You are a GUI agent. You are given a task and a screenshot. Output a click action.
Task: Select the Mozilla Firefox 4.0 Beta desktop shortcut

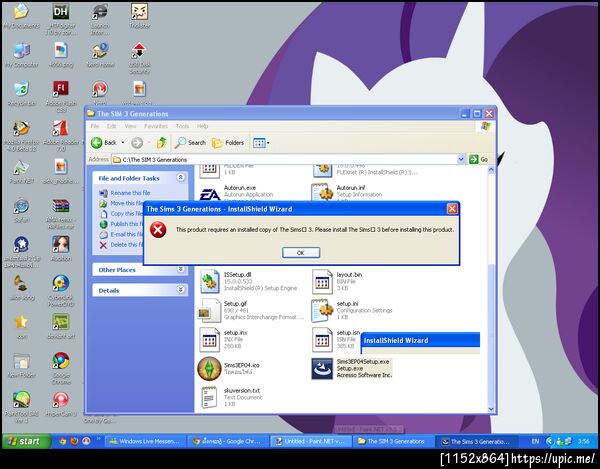21,136
